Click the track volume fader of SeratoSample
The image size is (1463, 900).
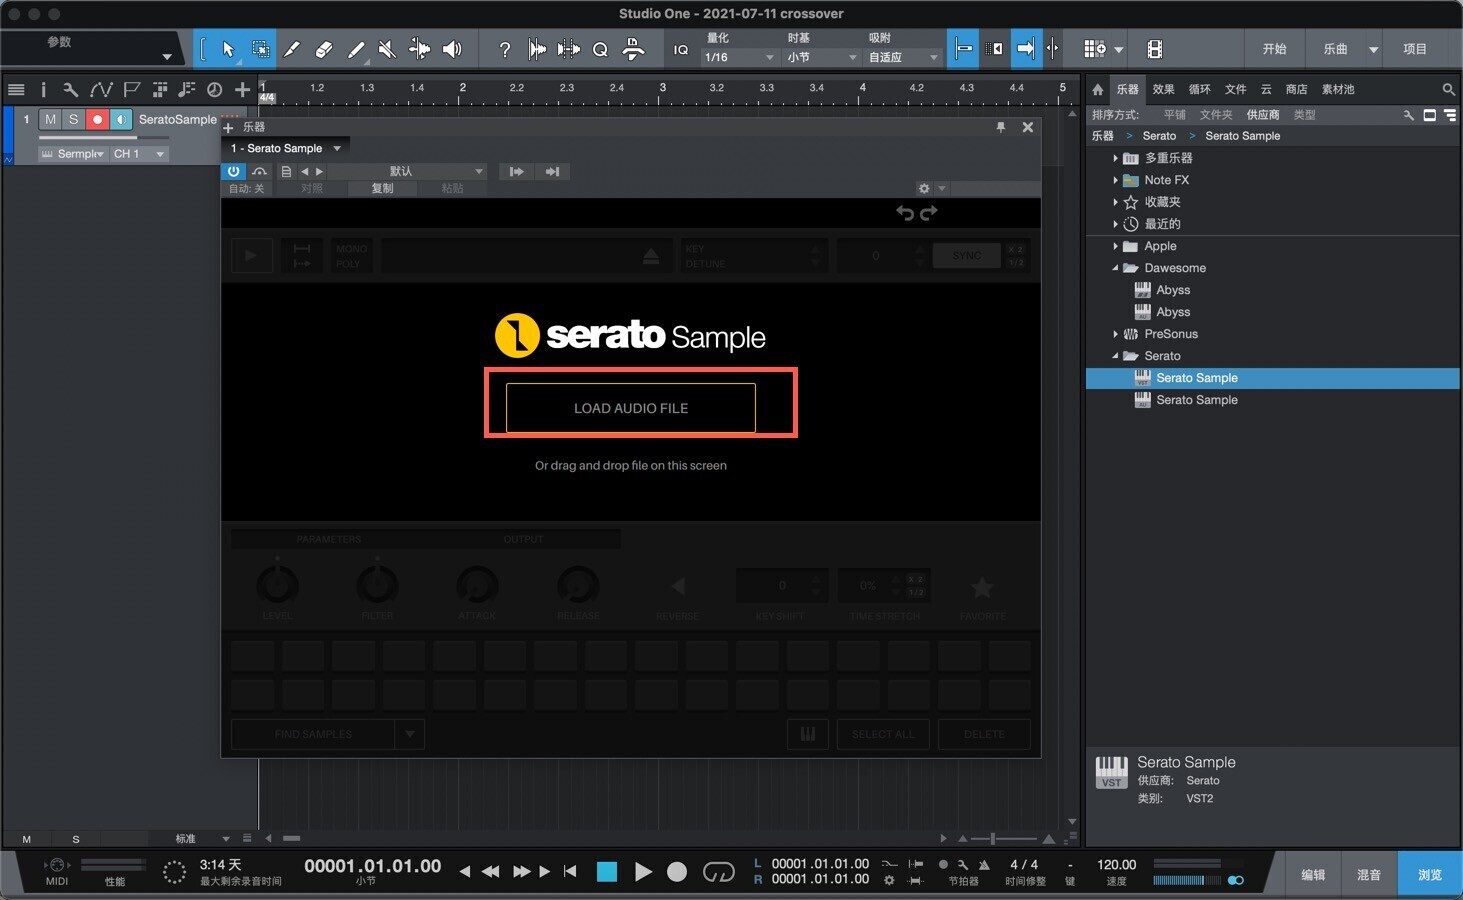tap(100, 137)
